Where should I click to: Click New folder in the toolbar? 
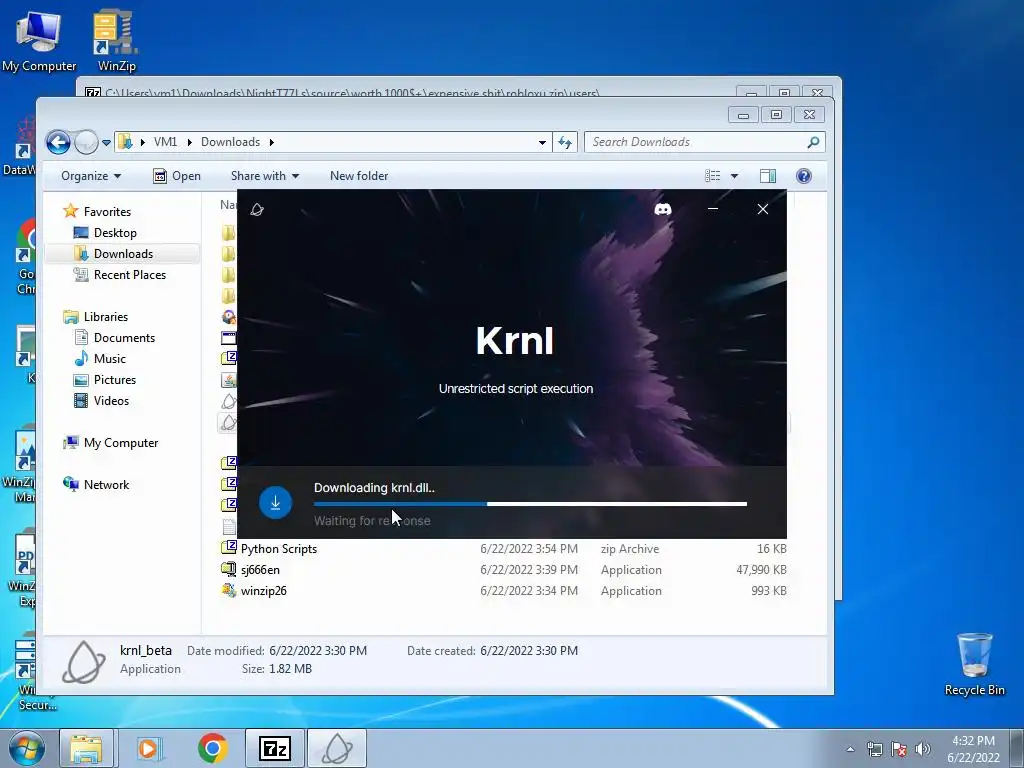pos(359,176)
